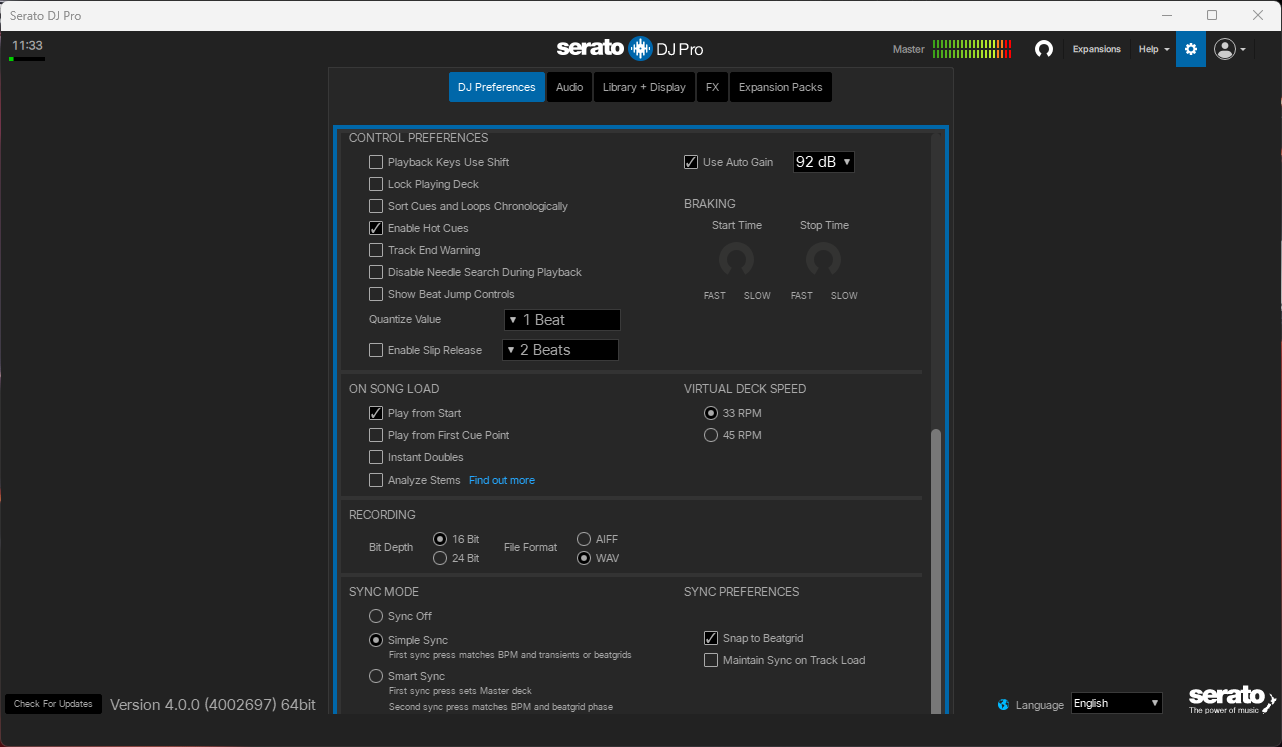Close the Serato DJ Pro window
Screen dimensions: 1282x747
[1258, 15]
